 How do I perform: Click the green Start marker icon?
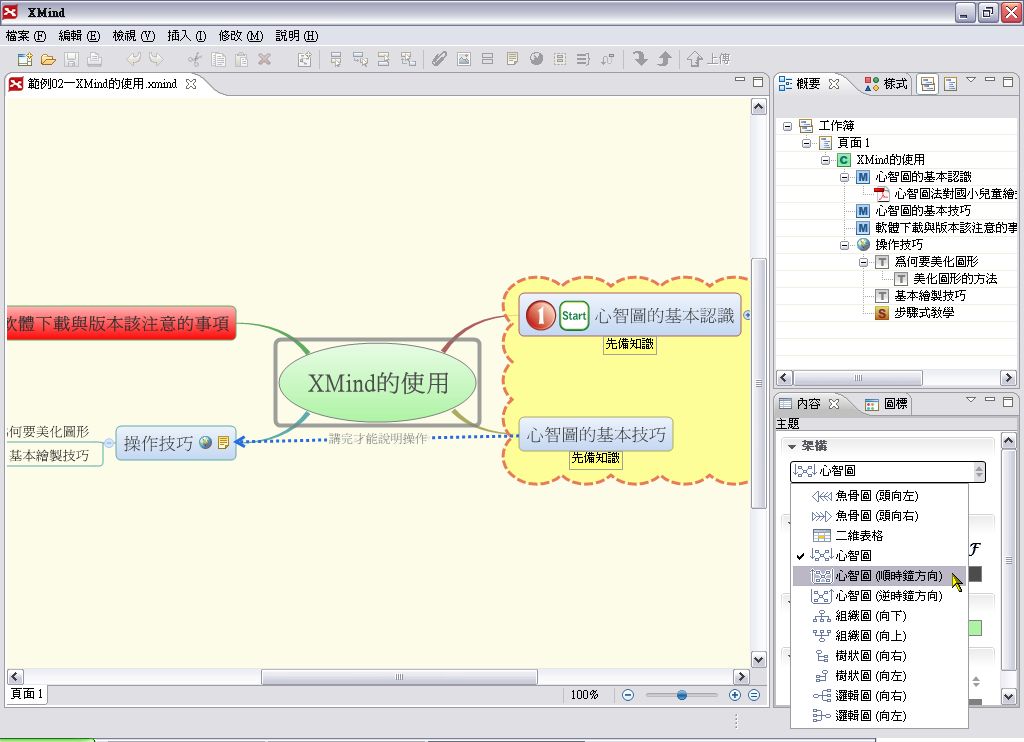tap(574, 315)
